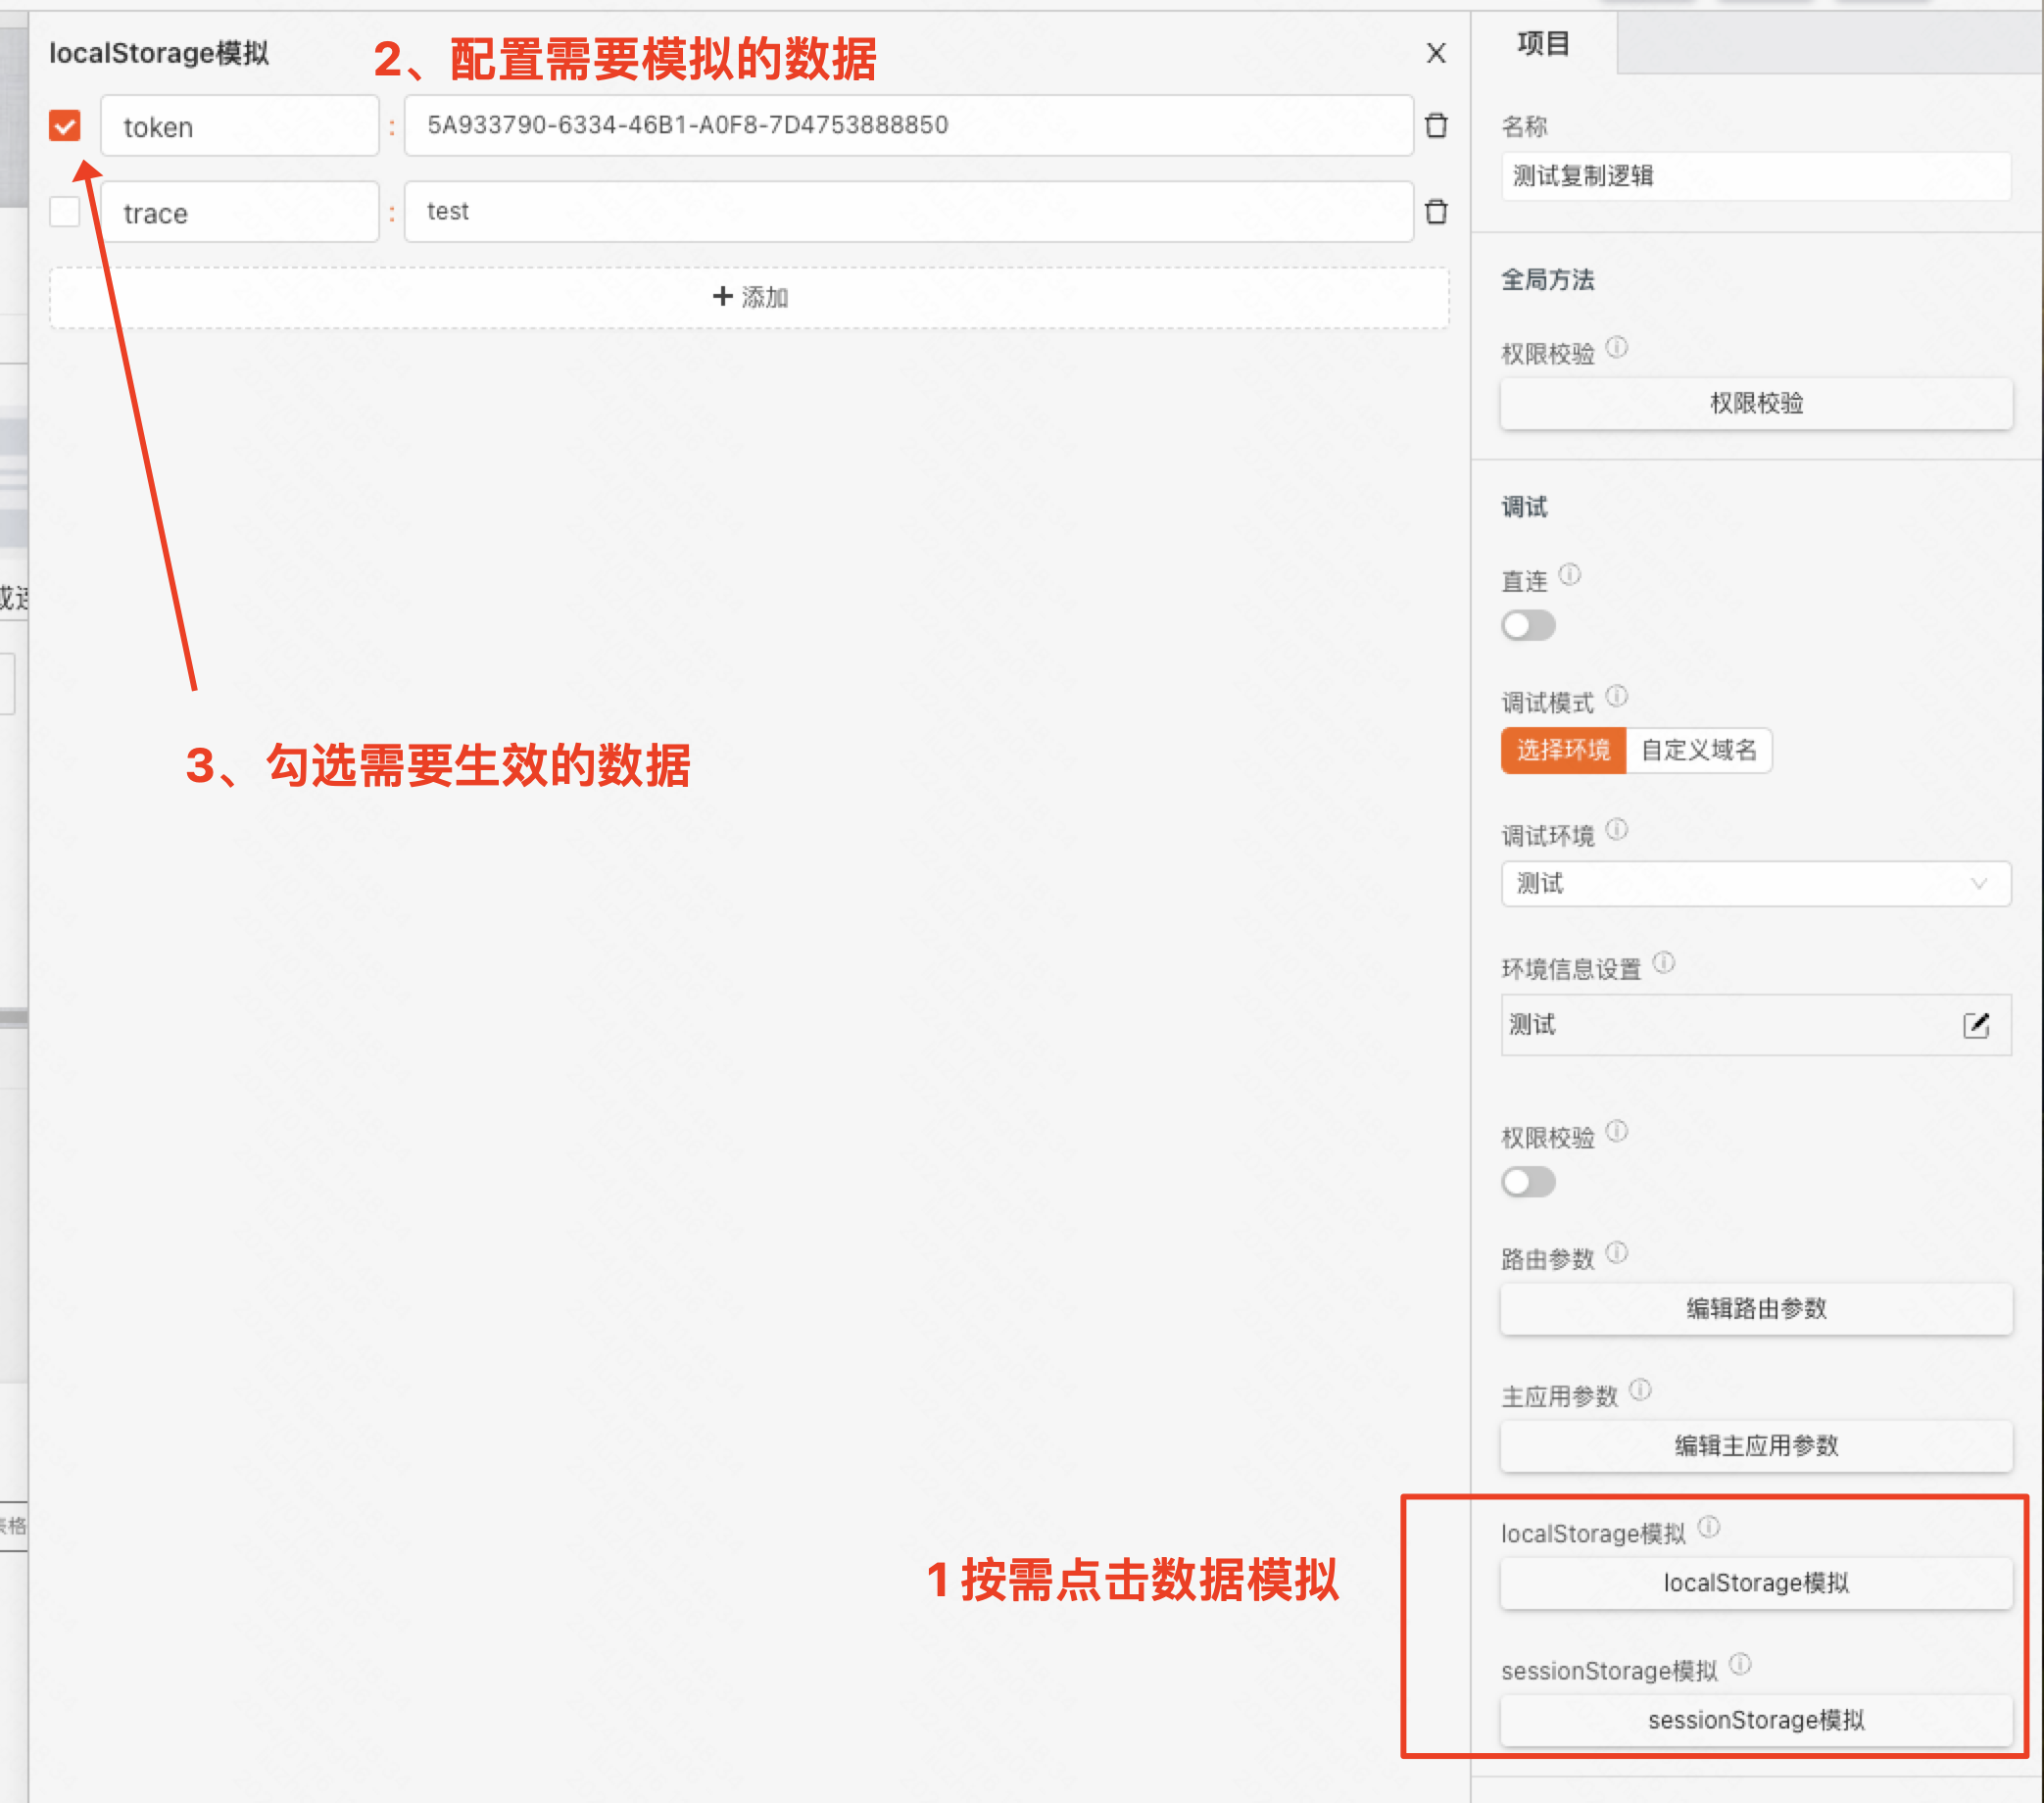Delete the token row with trash icon
Screen dimensions: 2044x1803
[1436, 125]
